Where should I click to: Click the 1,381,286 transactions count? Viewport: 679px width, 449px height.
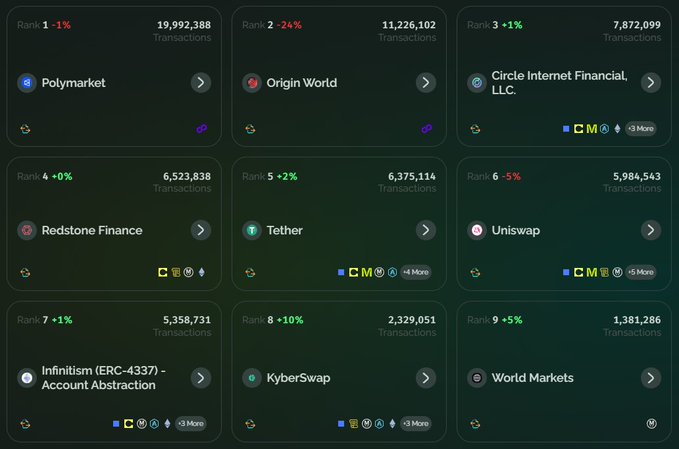637,320
